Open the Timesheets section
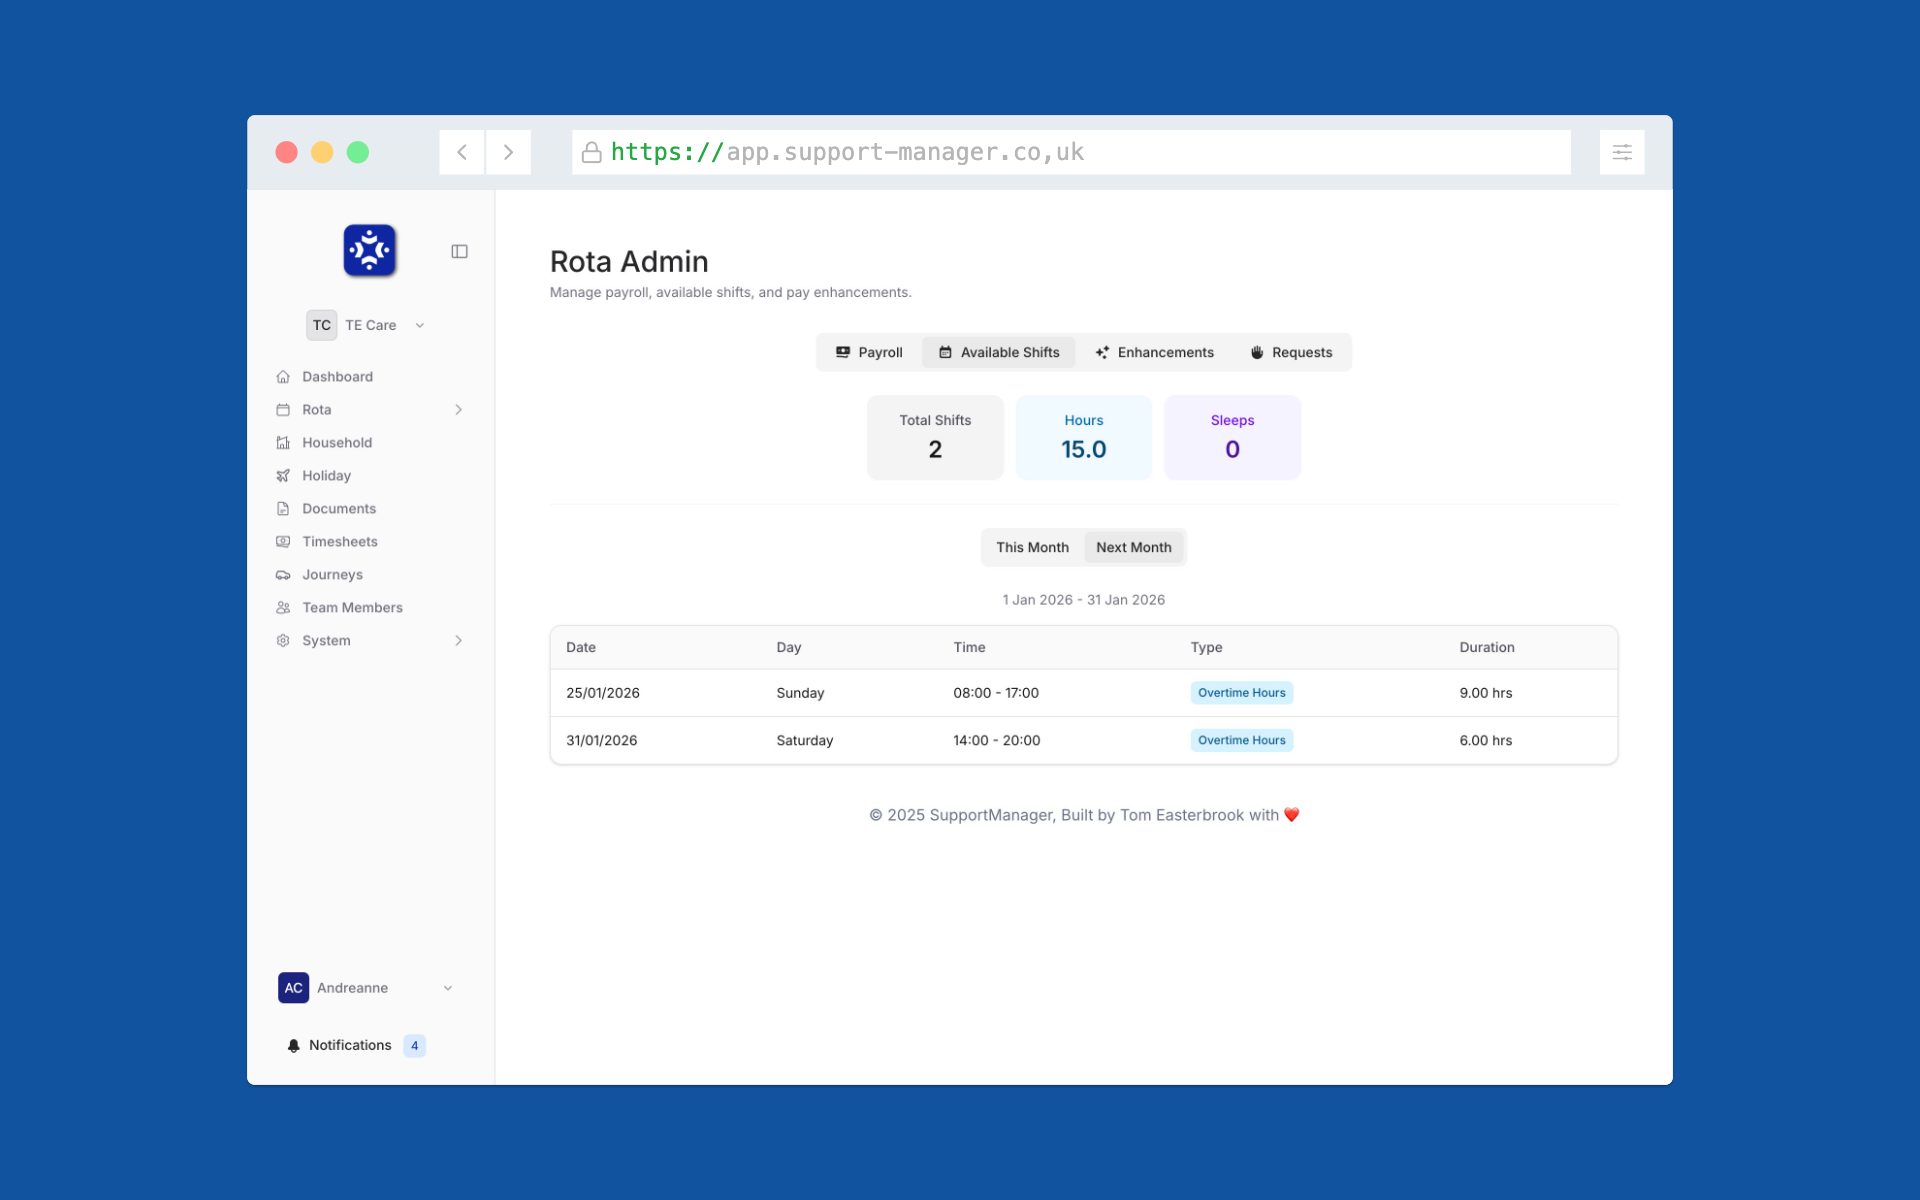The height and width of the screenshot is (1200, 1920). tap(339, 541)
